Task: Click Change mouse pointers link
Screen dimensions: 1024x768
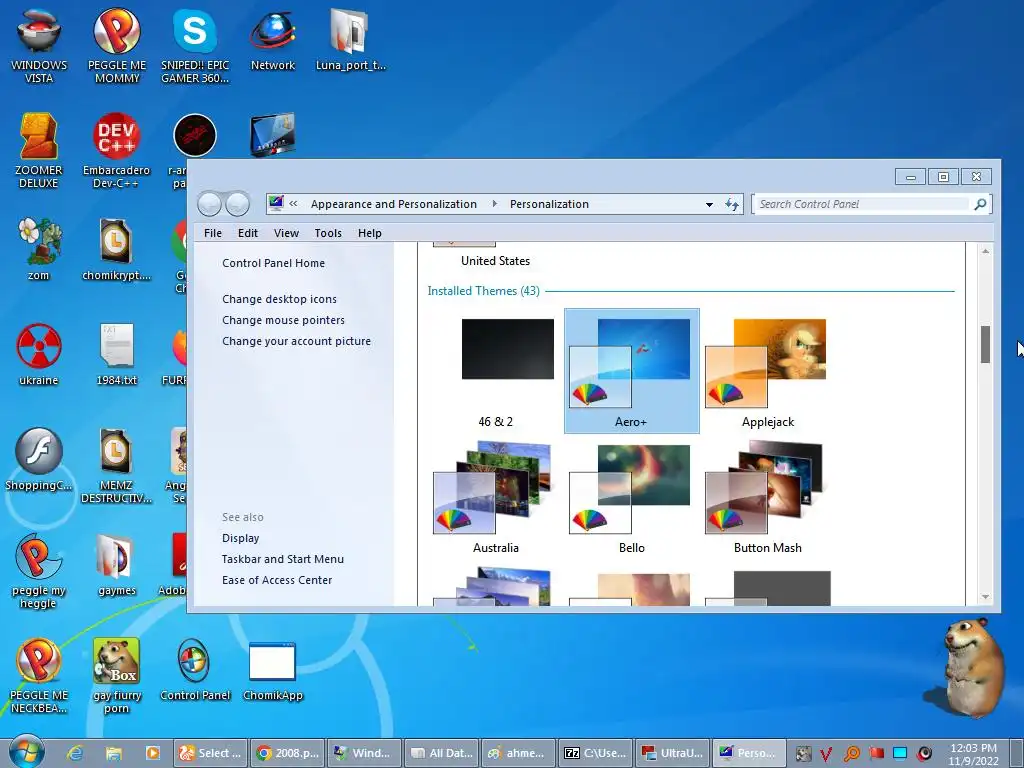Action: click(283, 320)
